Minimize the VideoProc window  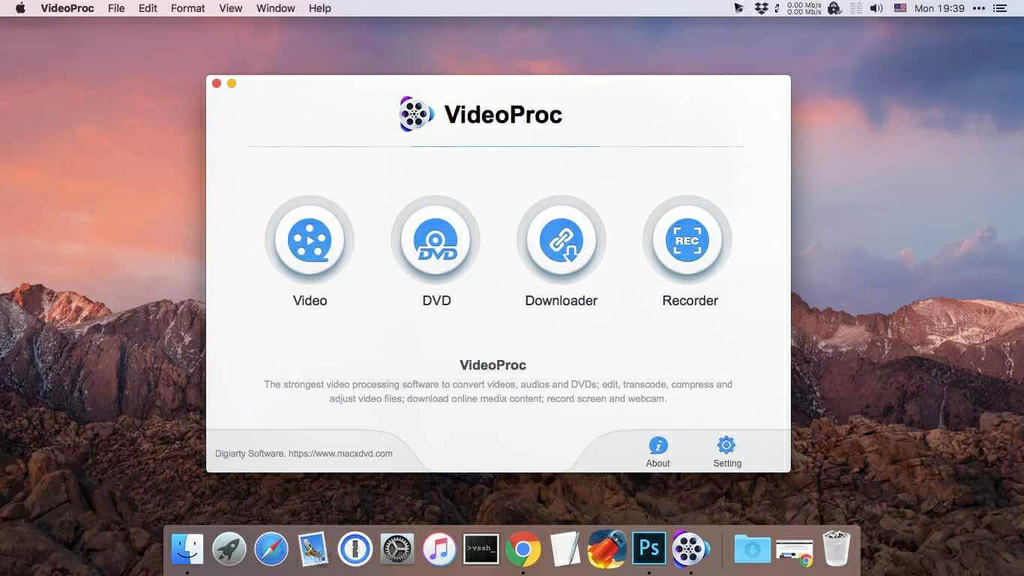231,83
